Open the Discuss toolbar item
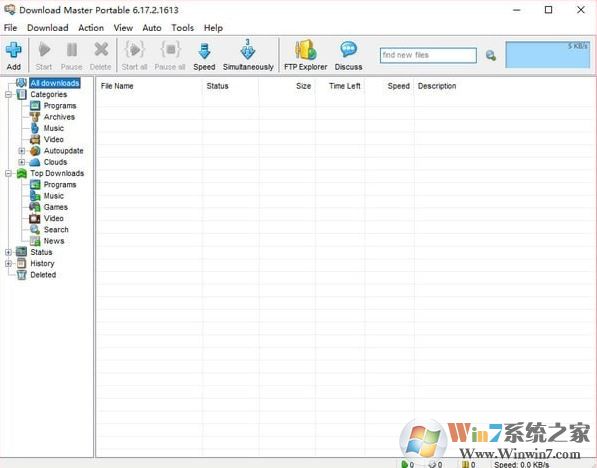This screenshot has height=468, width=597. pos(348,56)
